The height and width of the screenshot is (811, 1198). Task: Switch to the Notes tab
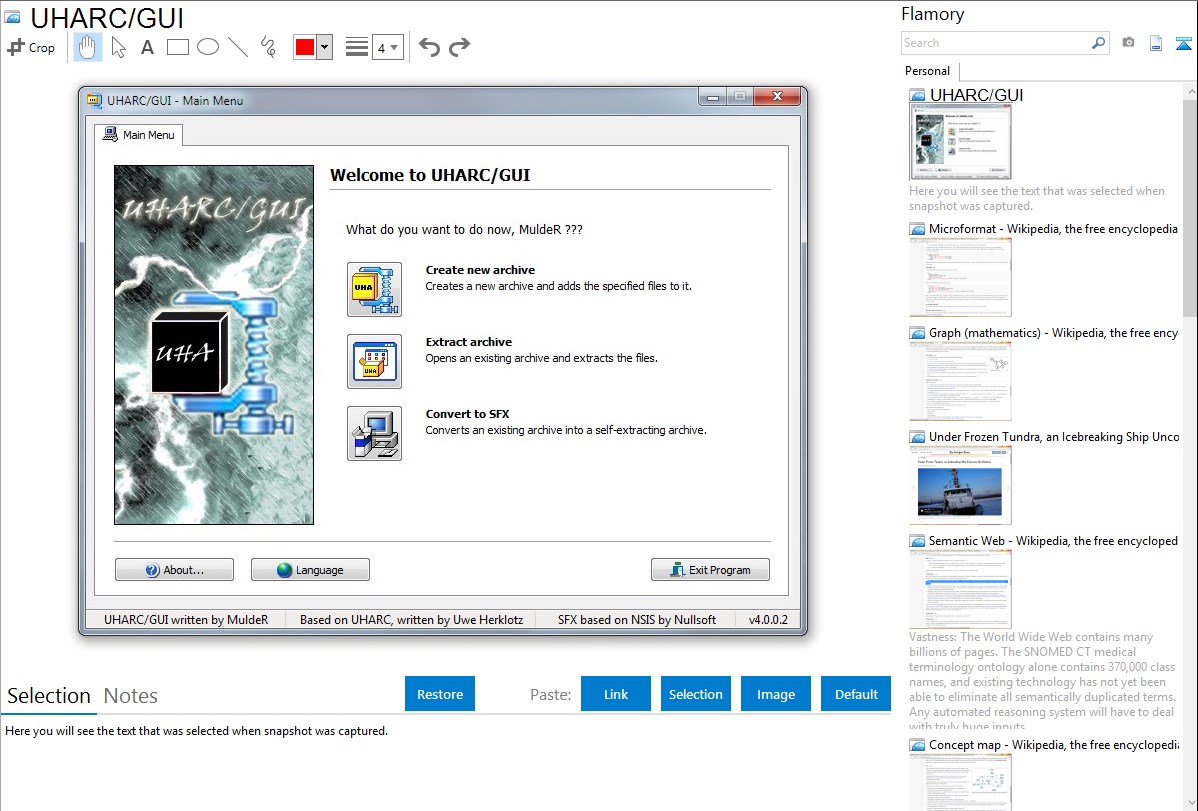(x=131, y=696)
